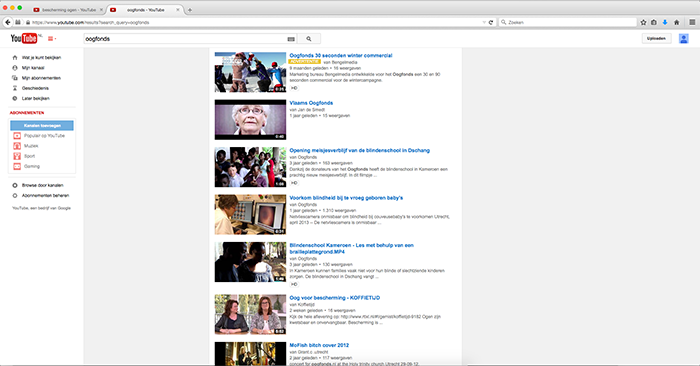The height and width of the screenshot is (366, 700).
Task: Click the Mijn kanaal icon
Action: (15, 68)
